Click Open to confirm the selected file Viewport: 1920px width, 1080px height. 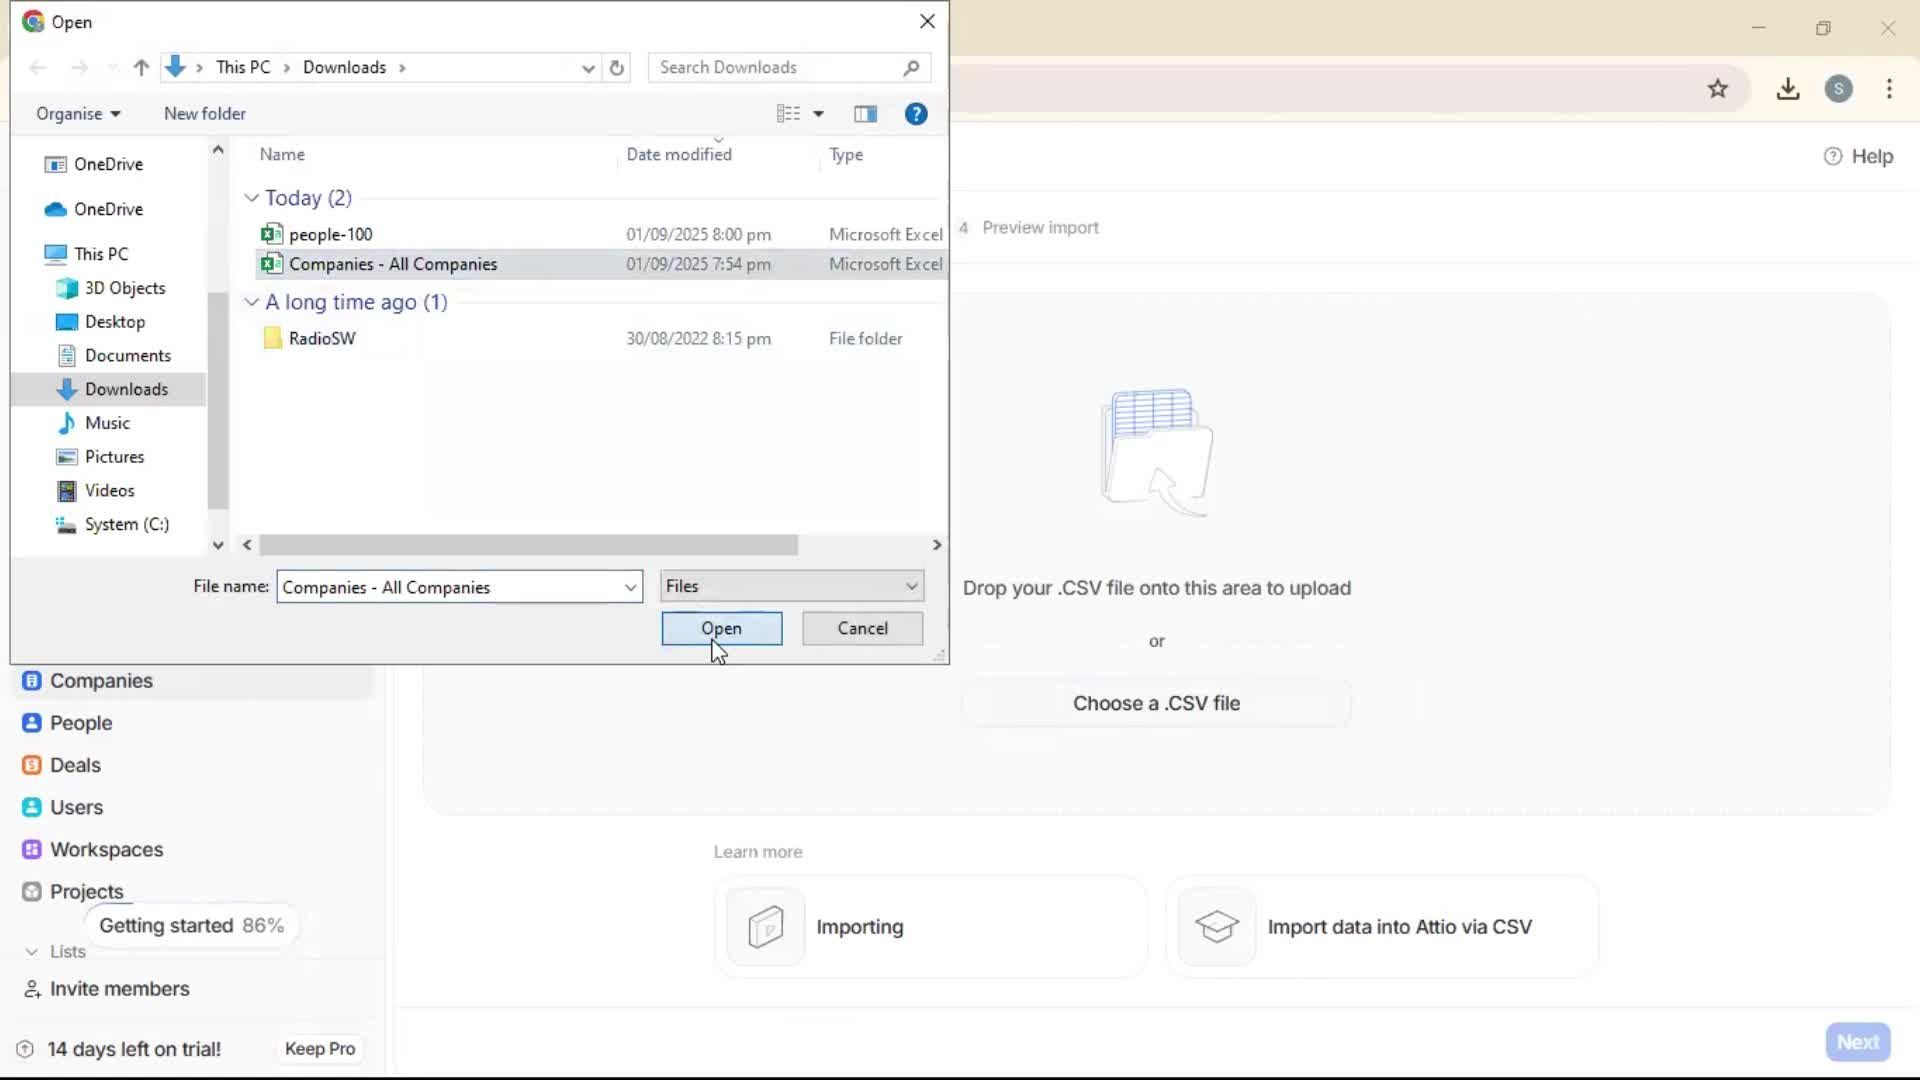point(721,629)
